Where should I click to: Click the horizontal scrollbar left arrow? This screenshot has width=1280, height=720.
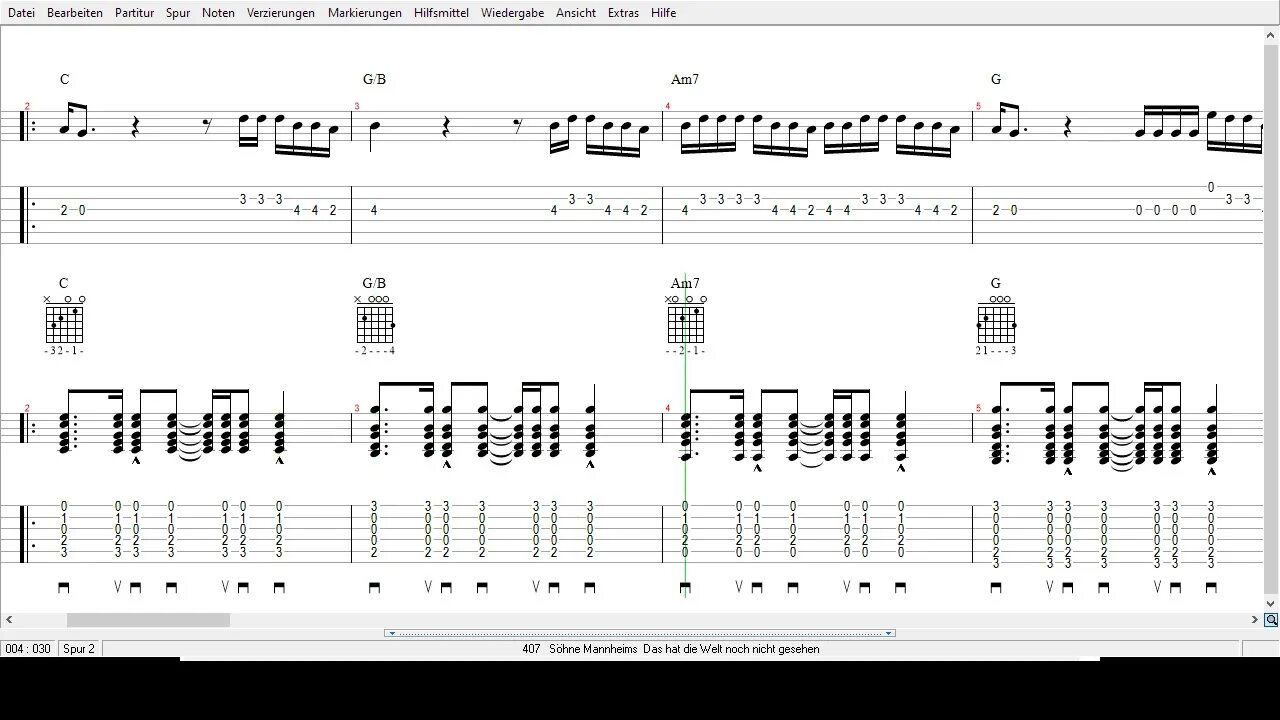coord(8,620)
